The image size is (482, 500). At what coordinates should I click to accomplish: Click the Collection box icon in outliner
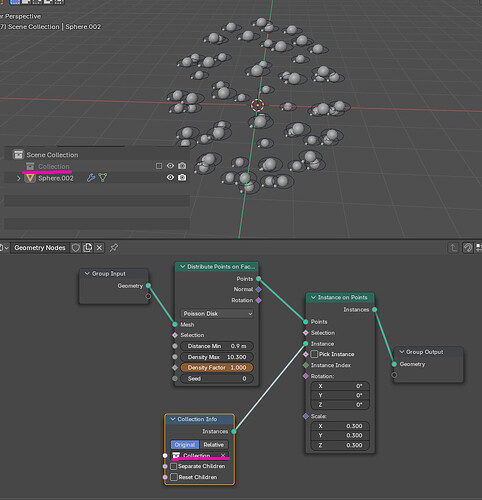pyautogui.click(x=30, y=166)
